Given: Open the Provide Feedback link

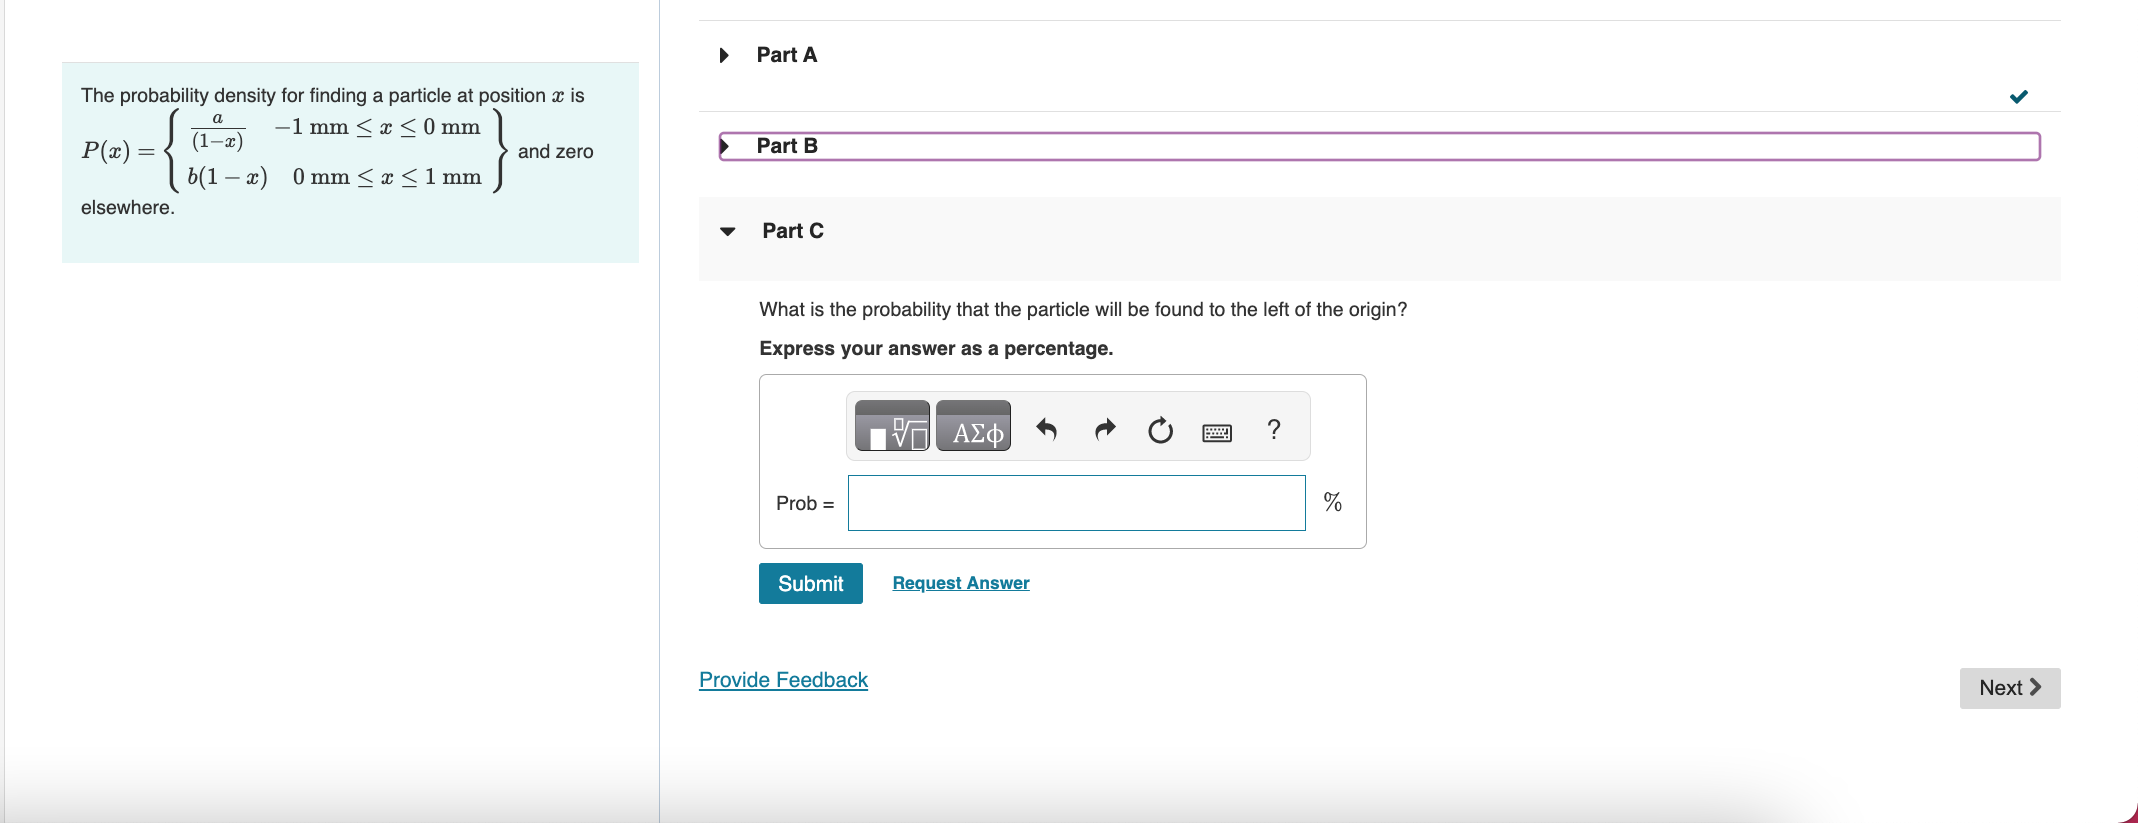Looking at the screenshot, I should click(783, 679).
